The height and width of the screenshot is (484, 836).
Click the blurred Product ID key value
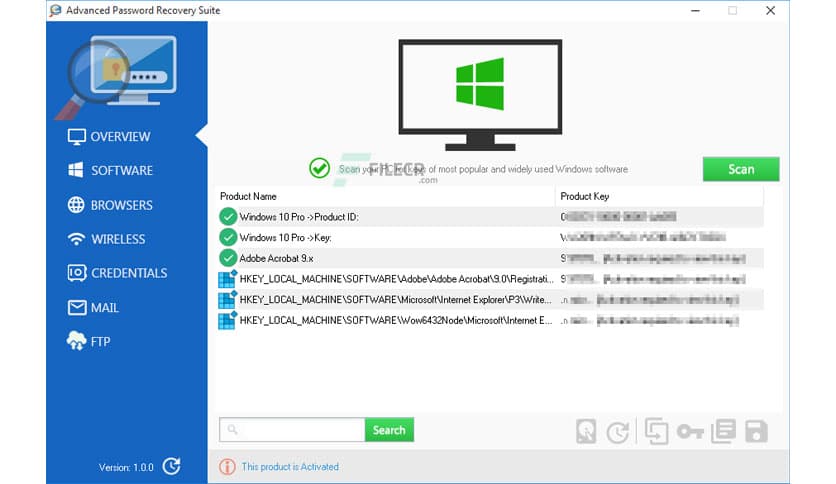click(618, 216)
